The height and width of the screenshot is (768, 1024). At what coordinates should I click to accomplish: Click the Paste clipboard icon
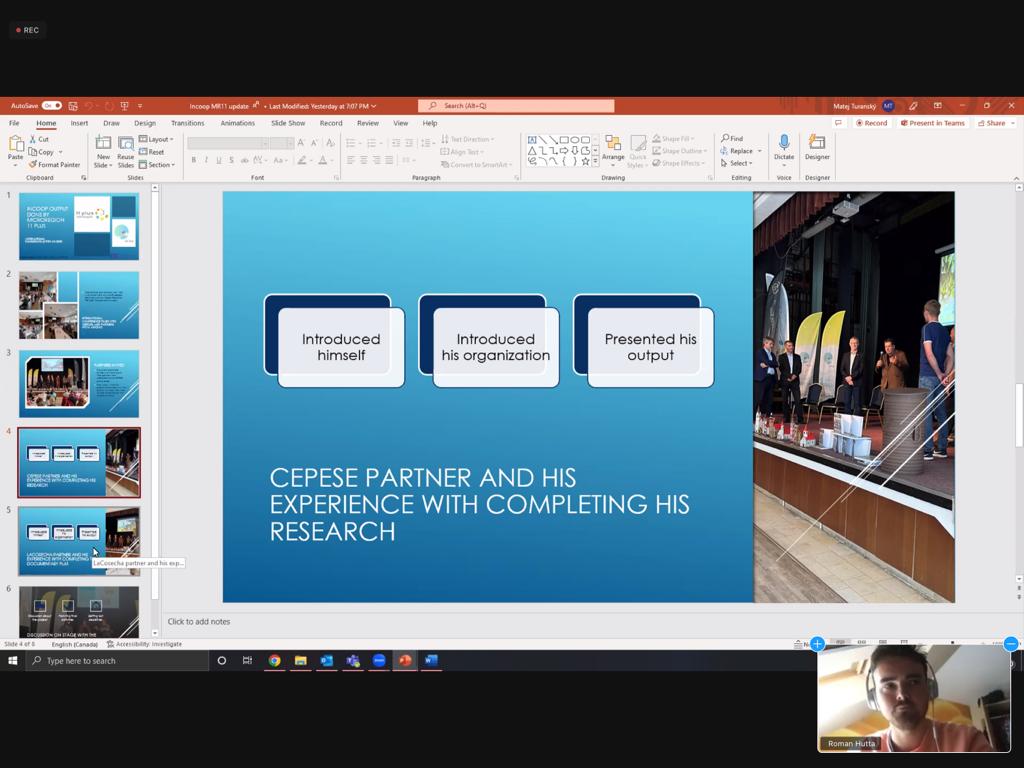pyautogui.click(x=16, y=144)
